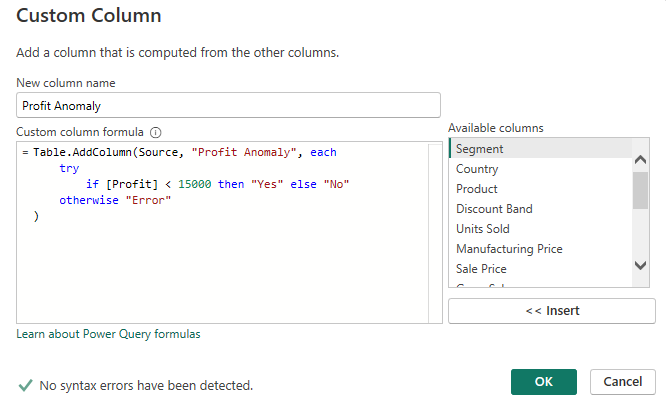Click the New column name field

[228, 105]
